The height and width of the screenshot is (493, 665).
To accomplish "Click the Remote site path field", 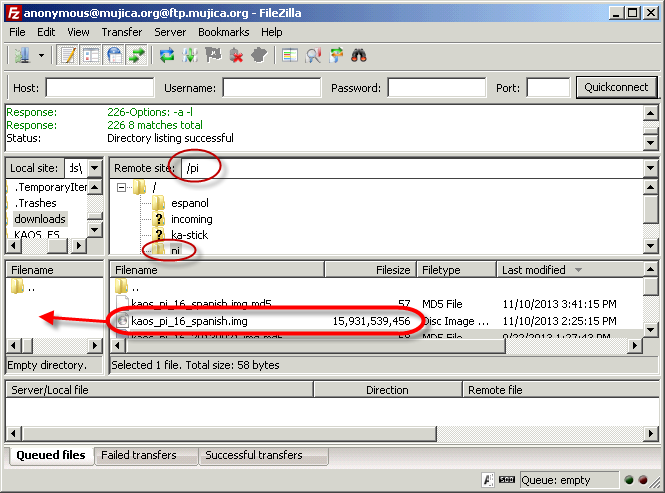I will pyautogui.click(x=412, y=168).
